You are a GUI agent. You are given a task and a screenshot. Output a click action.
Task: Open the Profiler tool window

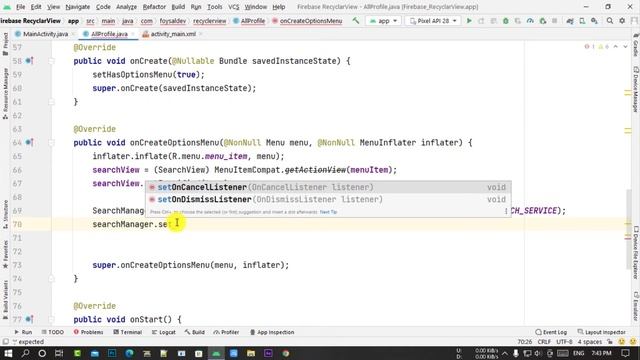coord(226,332)
